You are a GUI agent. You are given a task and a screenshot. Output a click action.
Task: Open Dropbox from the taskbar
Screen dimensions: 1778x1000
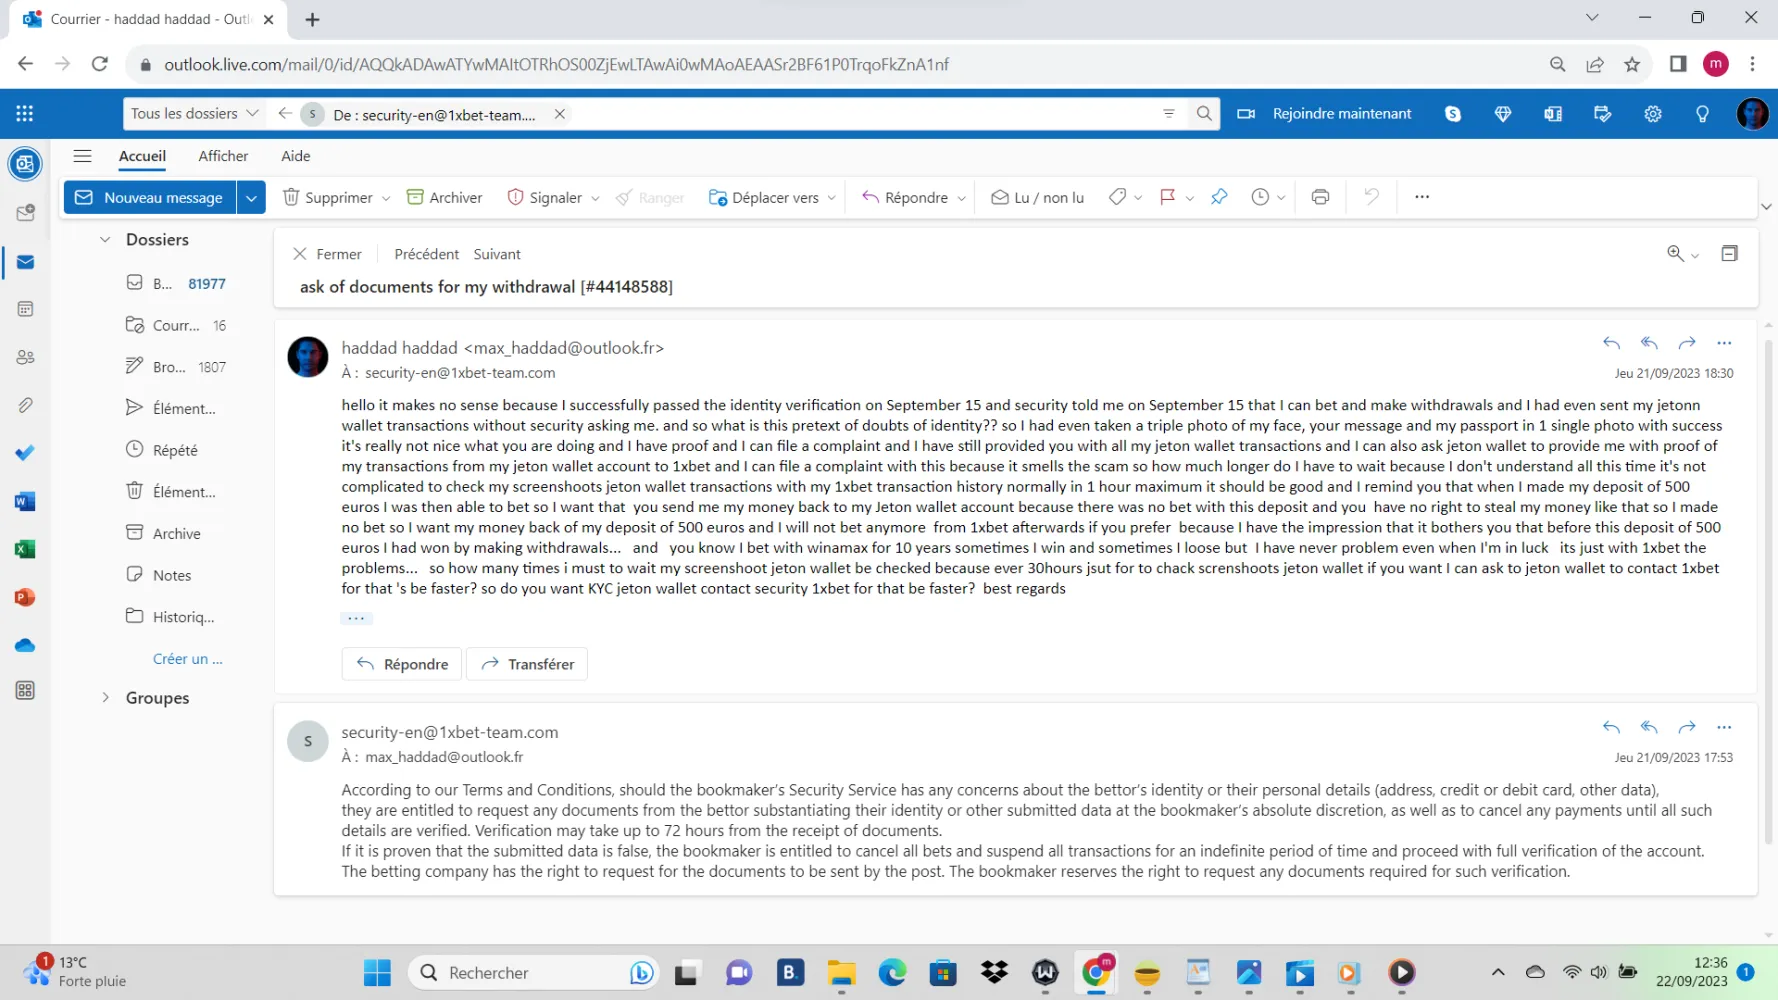(994, 972)
